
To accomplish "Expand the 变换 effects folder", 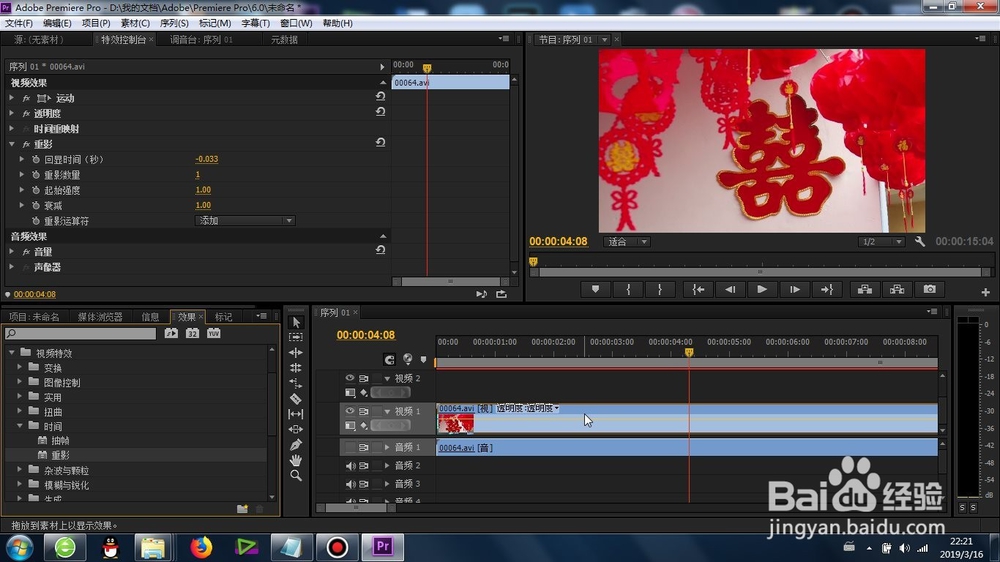I will (20, 367).
